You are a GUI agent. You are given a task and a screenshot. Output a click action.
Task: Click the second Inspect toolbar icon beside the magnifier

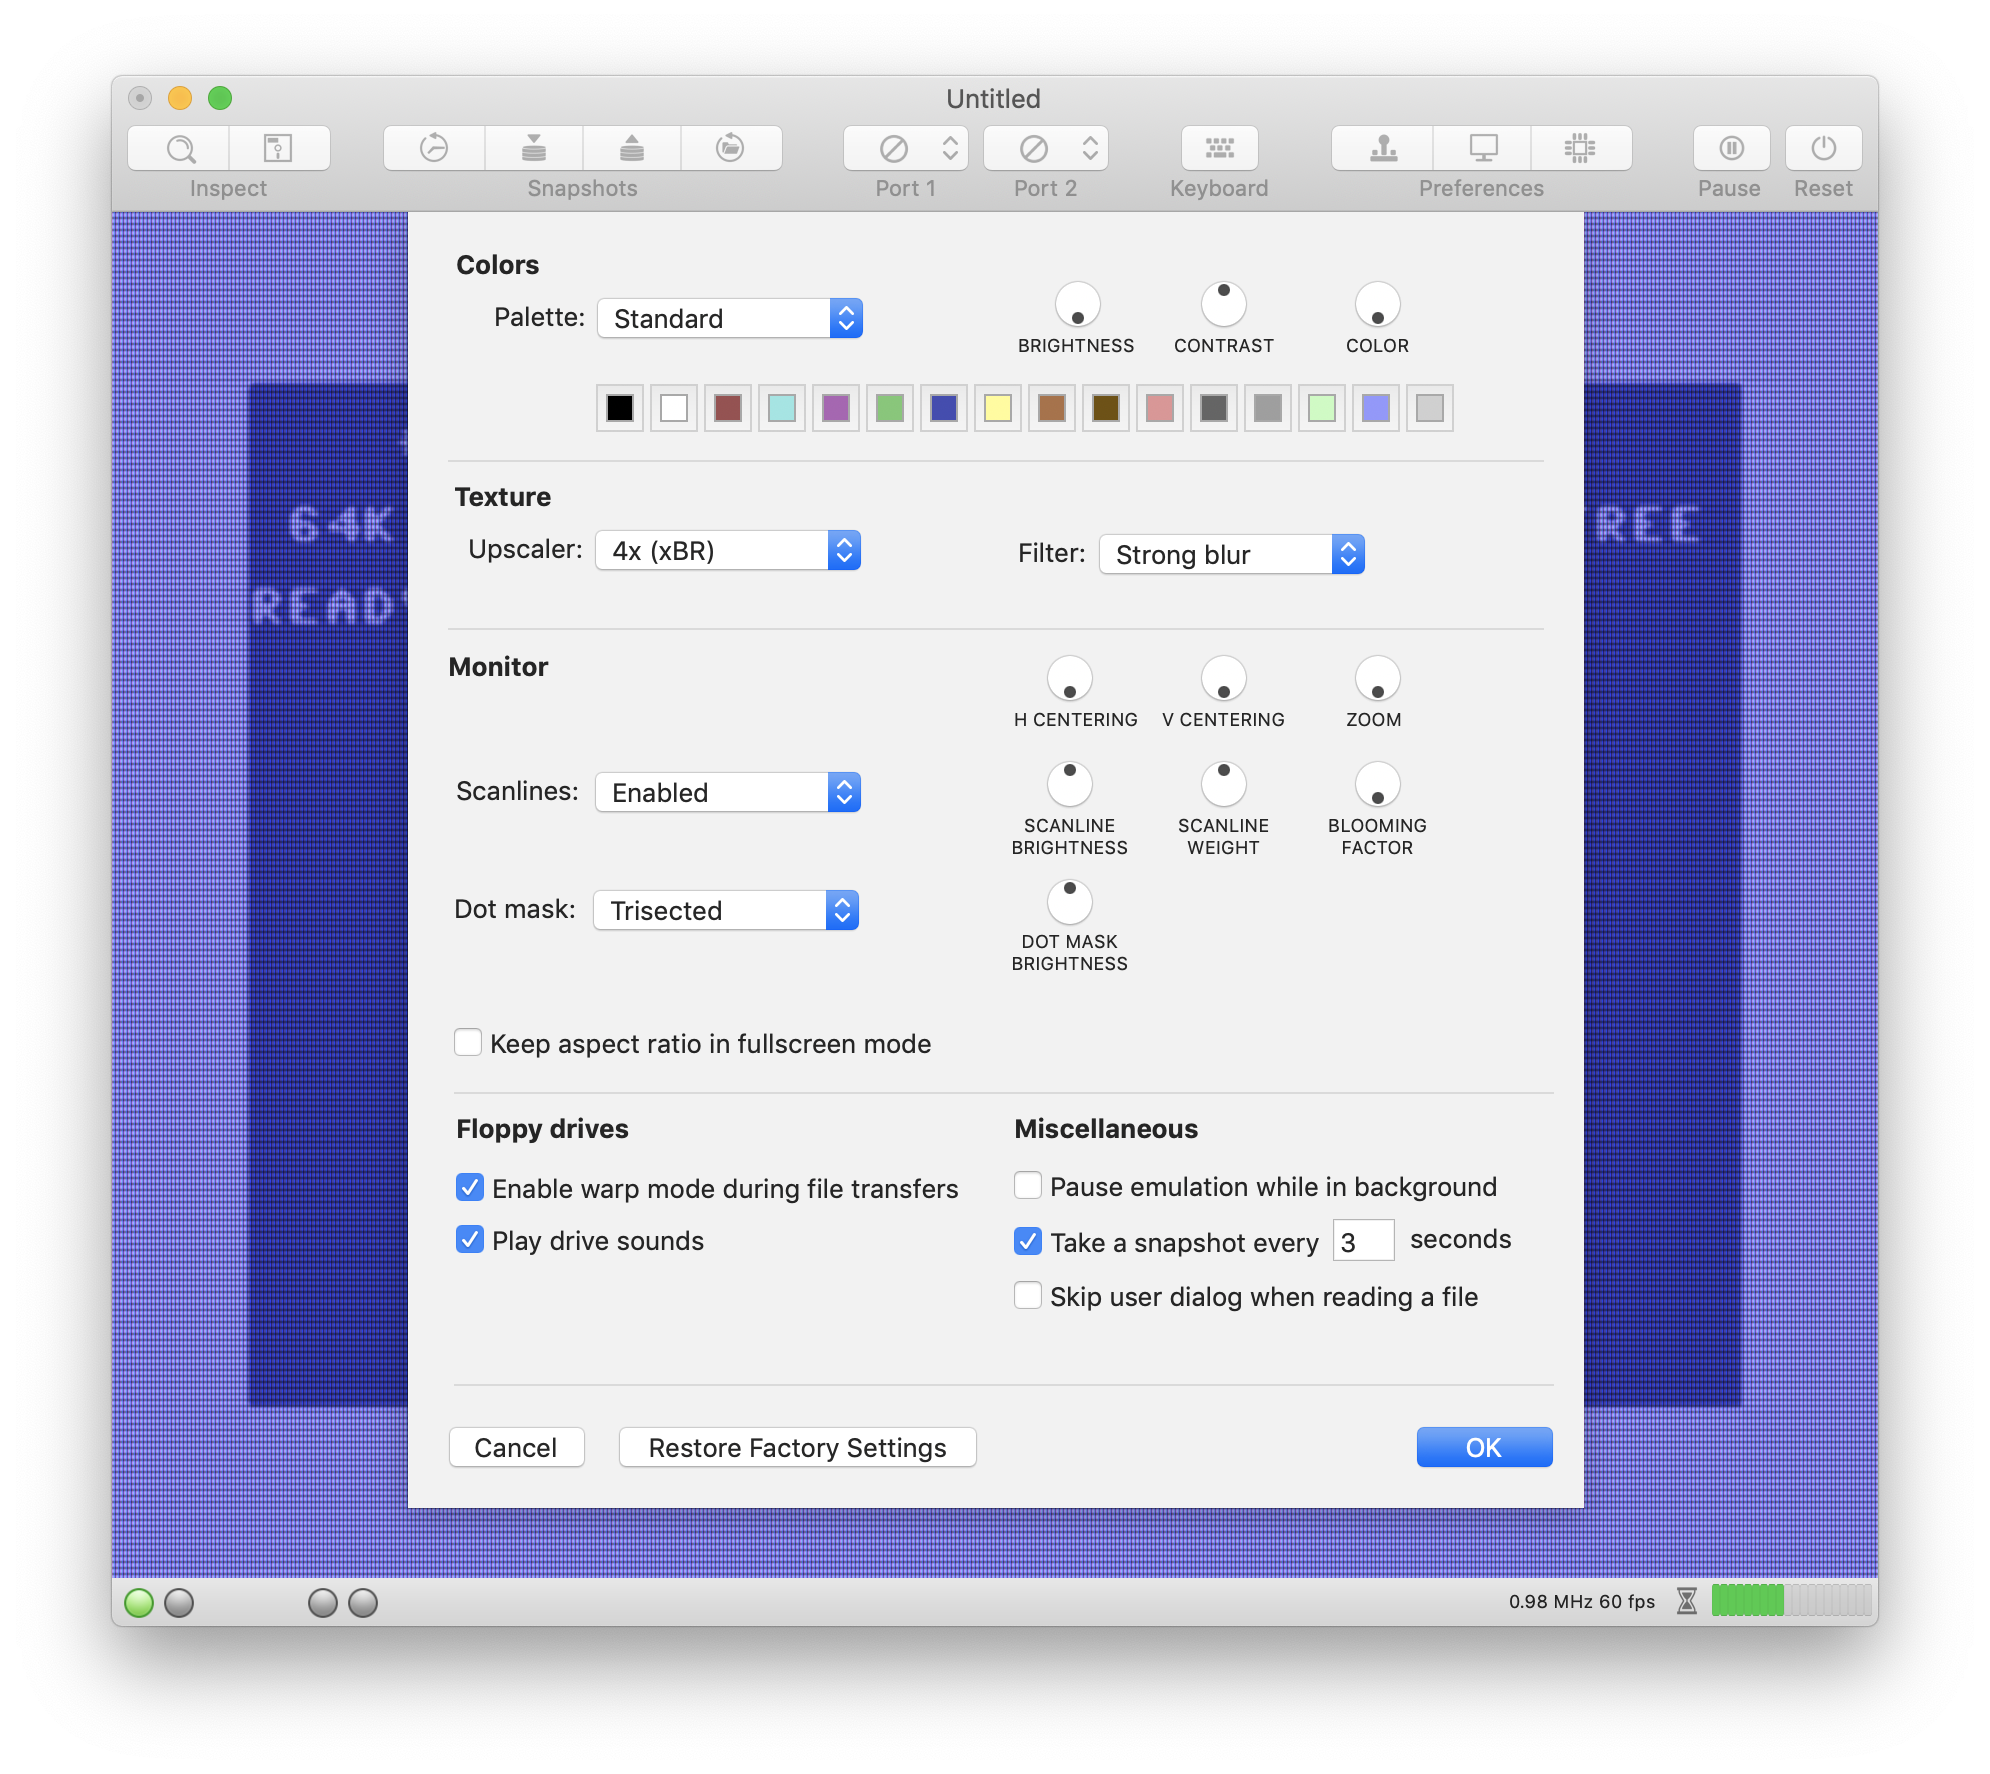(279, 149)
